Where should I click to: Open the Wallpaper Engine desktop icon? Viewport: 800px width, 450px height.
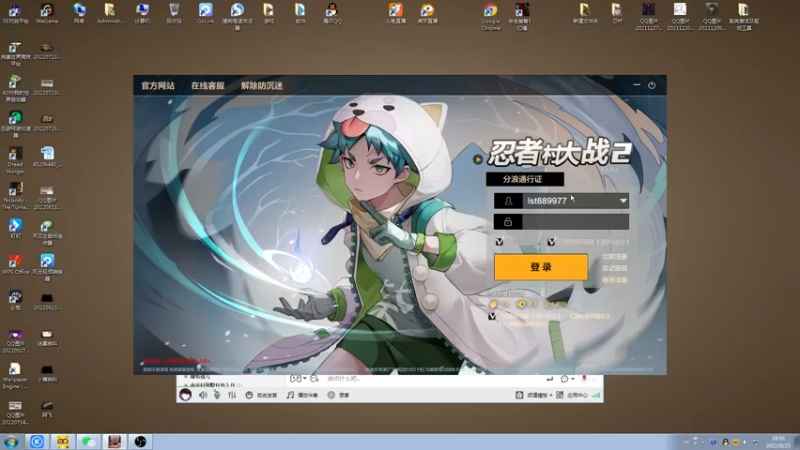pyautogui.click(x=15, y=376)
